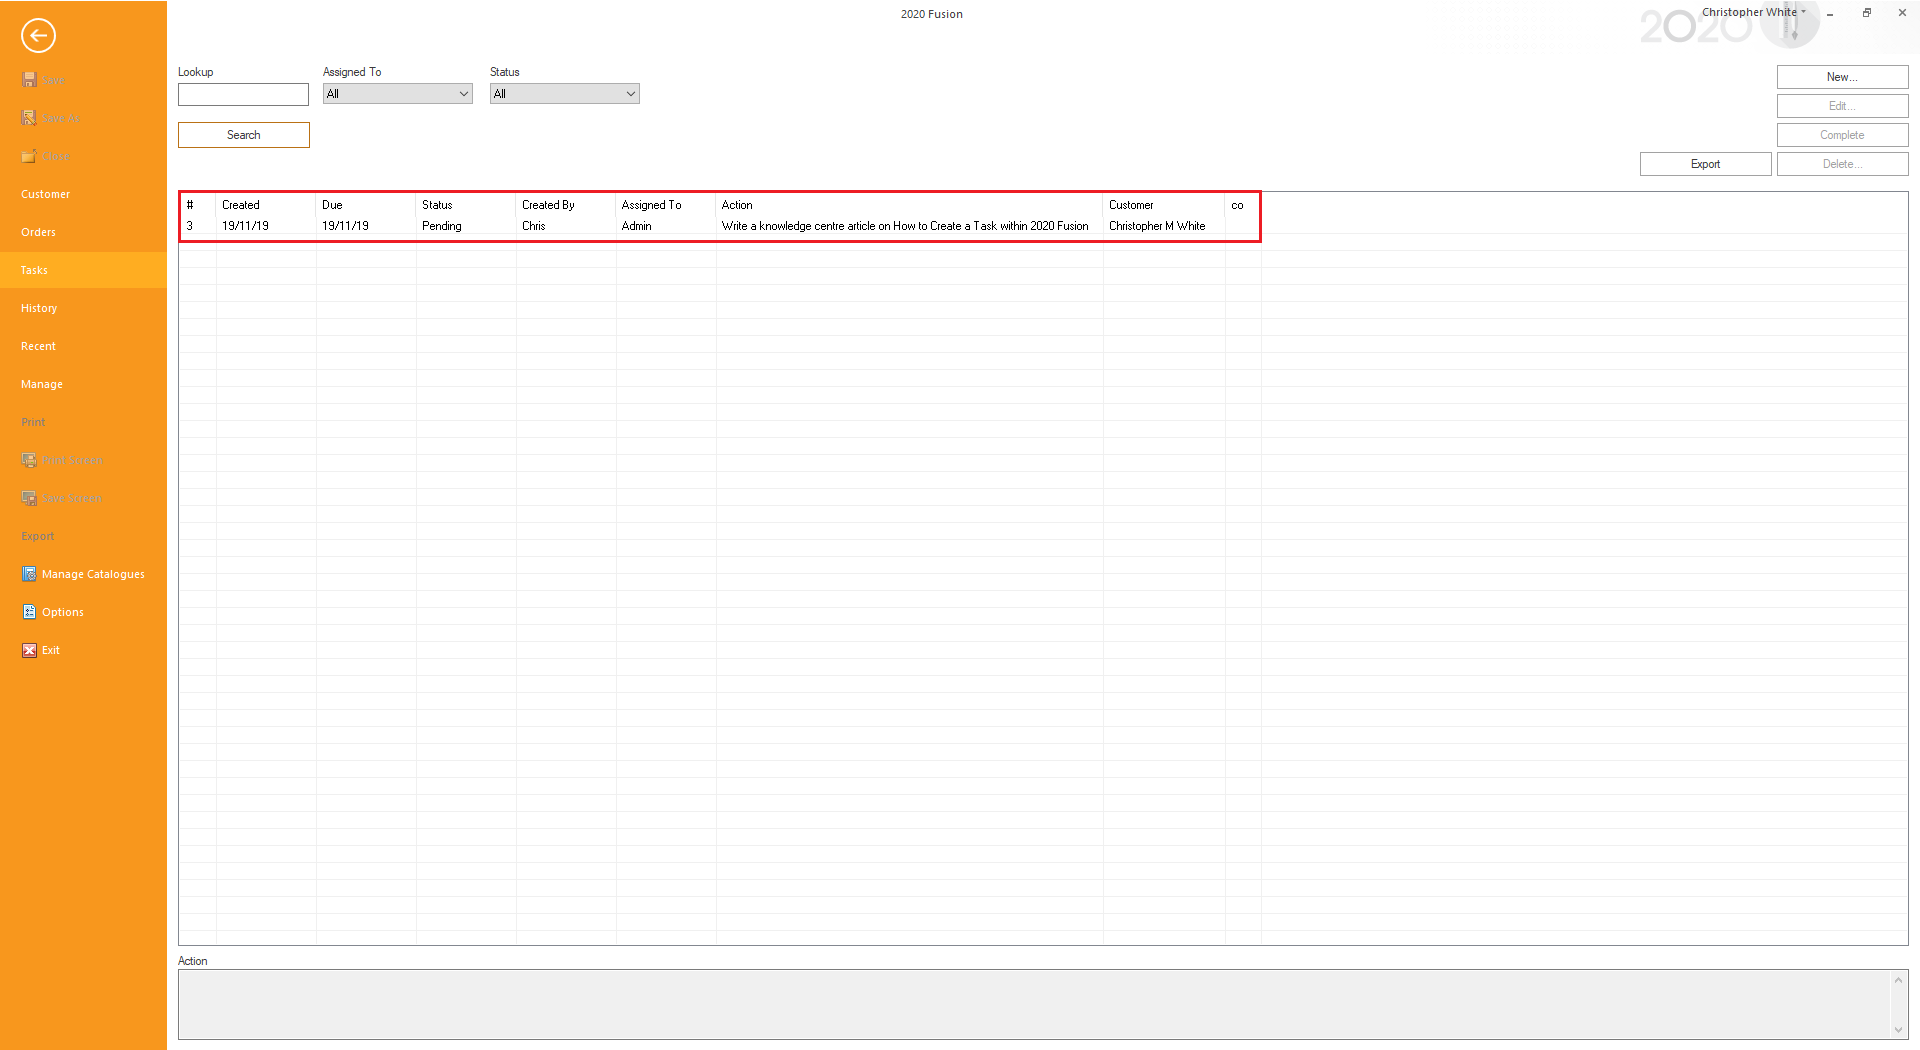Click the # column header
This screenshot has height=1050, width=1920.
click(x=198, y=205)
